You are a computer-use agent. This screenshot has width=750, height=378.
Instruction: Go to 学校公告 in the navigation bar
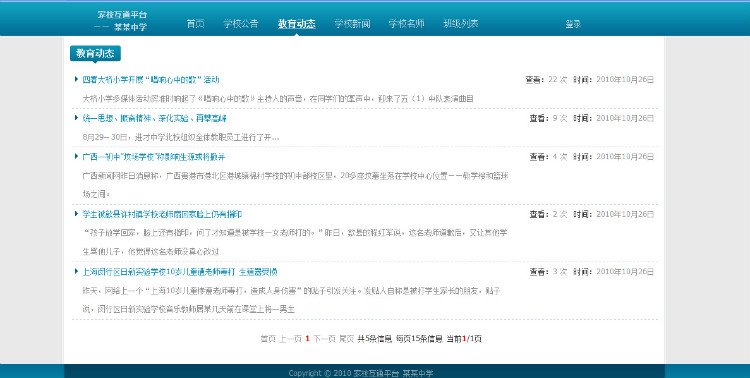coord(241,23)
